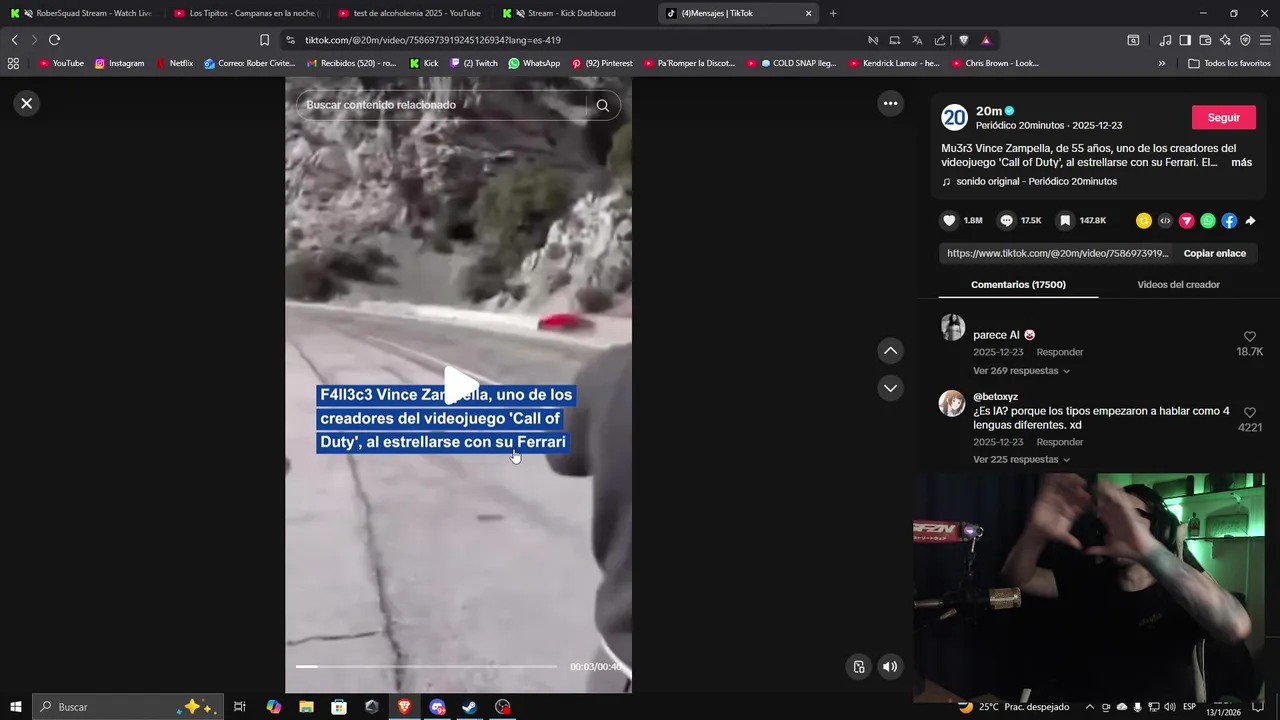Translate the page icon

[x=917, y=40]
